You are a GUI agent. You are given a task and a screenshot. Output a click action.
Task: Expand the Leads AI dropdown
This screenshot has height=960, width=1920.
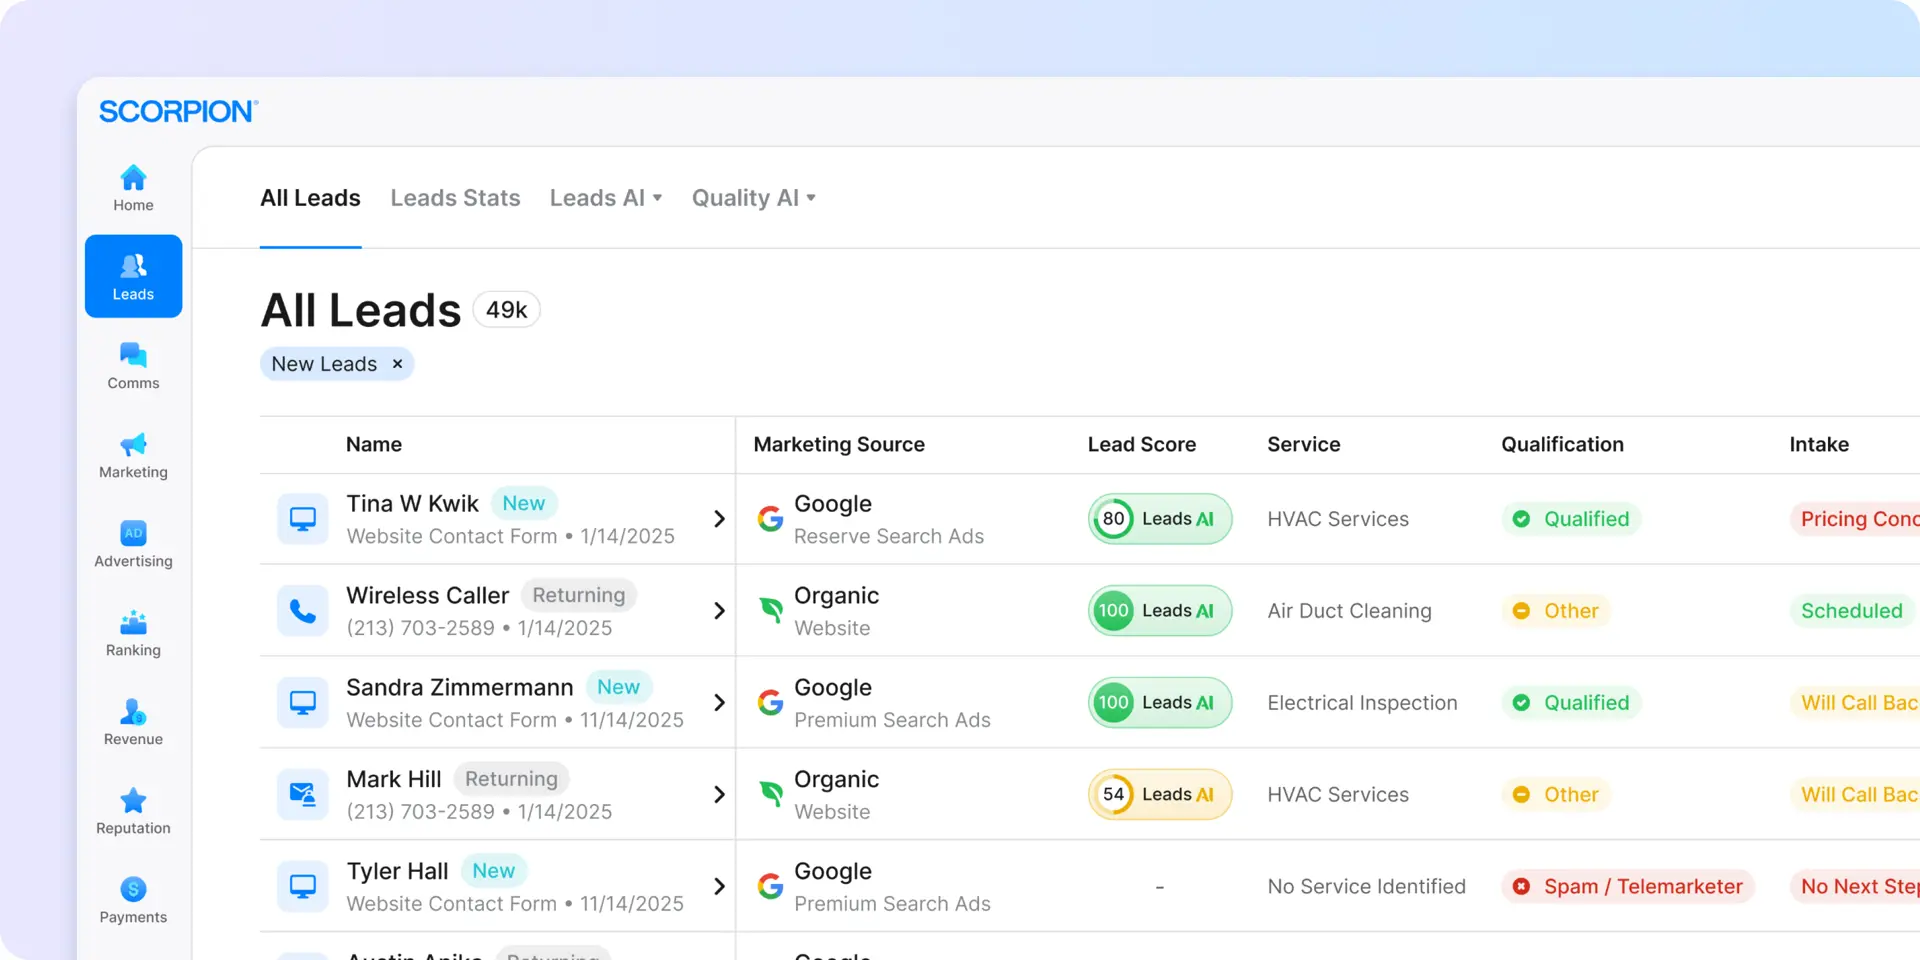tap(606, 198)
